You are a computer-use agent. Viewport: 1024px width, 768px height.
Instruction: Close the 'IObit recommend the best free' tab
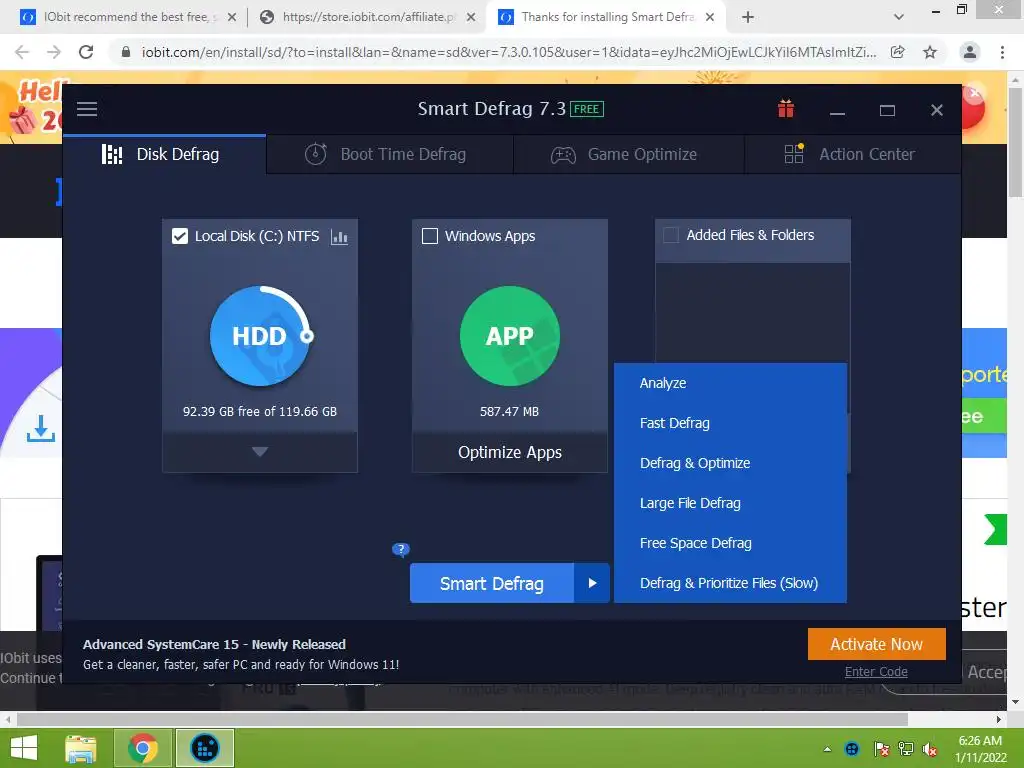[232, 17]
